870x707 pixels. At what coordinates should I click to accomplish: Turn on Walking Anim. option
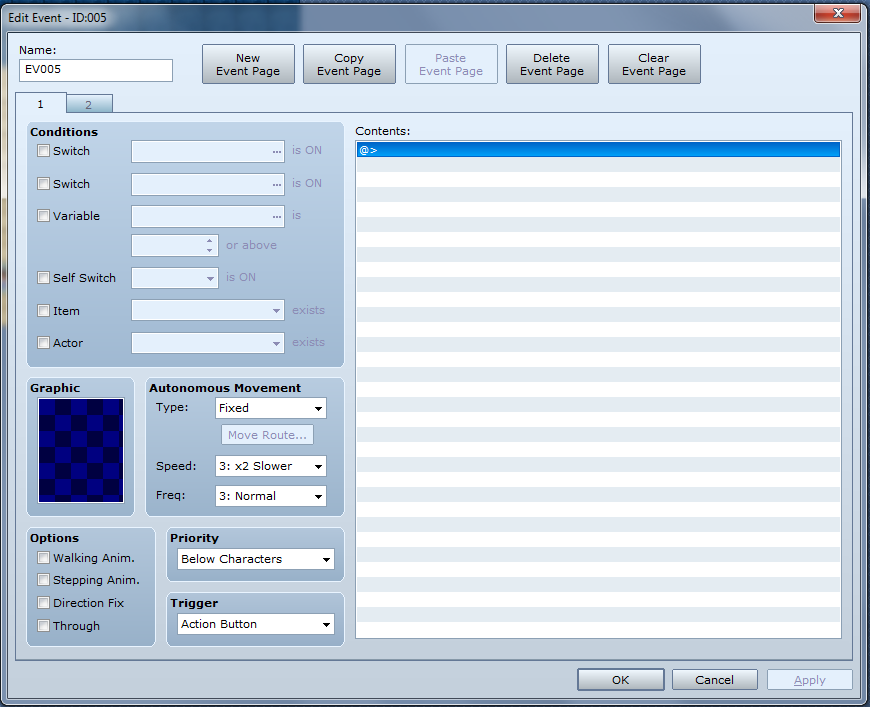pos(43,558)
